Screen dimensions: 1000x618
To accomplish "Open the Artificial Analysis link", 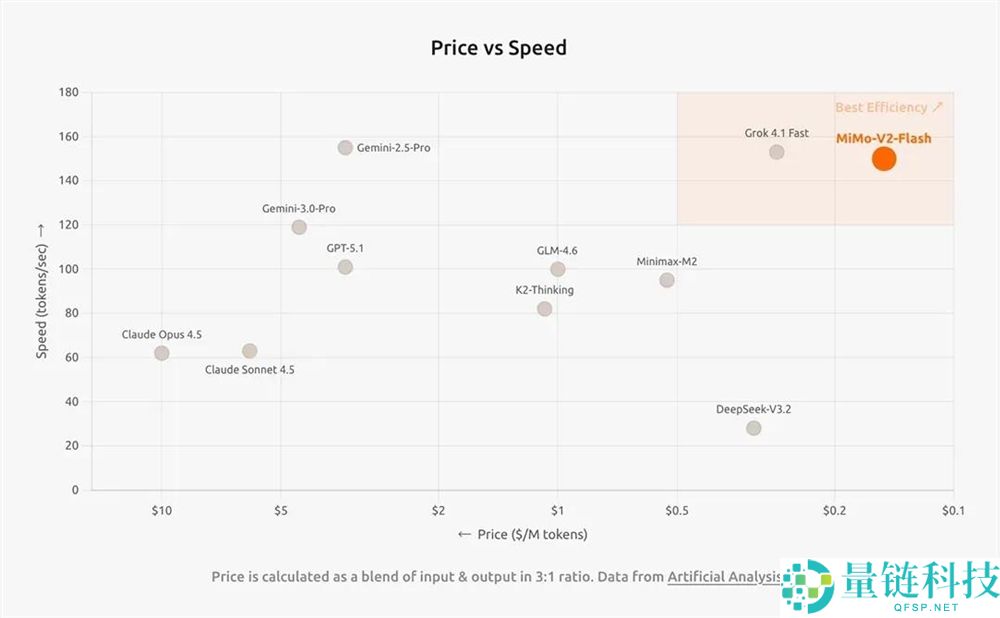I will pyautogui.click(x=722, y=577).
